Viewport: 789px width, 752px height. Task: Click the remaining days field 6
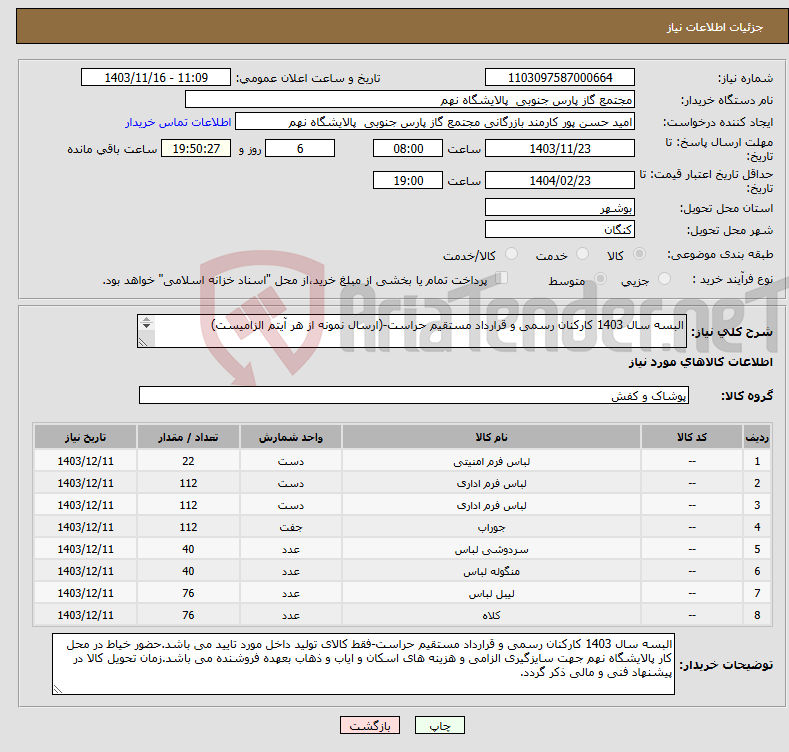tap(300, 148)
